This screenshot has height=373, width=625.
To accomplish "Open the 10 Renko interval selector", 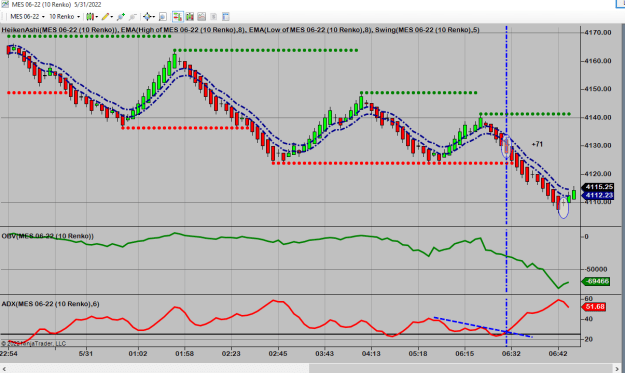I will [x=64, y=17].
